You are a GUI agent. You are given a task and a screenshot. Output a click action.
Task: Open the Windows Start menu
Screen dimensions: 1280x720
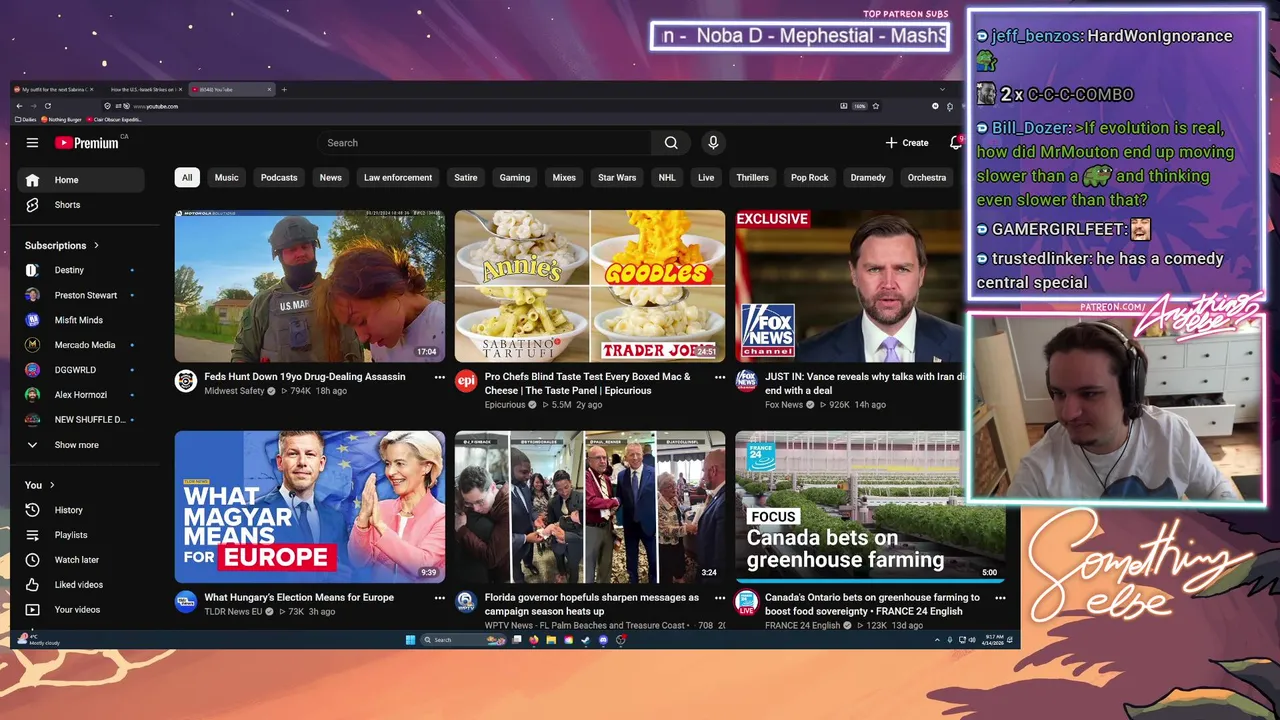[x=410, y=640]
